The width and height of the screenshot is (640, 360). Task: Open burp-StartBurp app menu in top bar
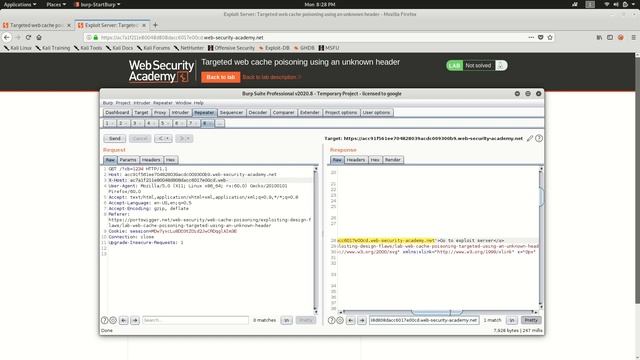[98, 4]
